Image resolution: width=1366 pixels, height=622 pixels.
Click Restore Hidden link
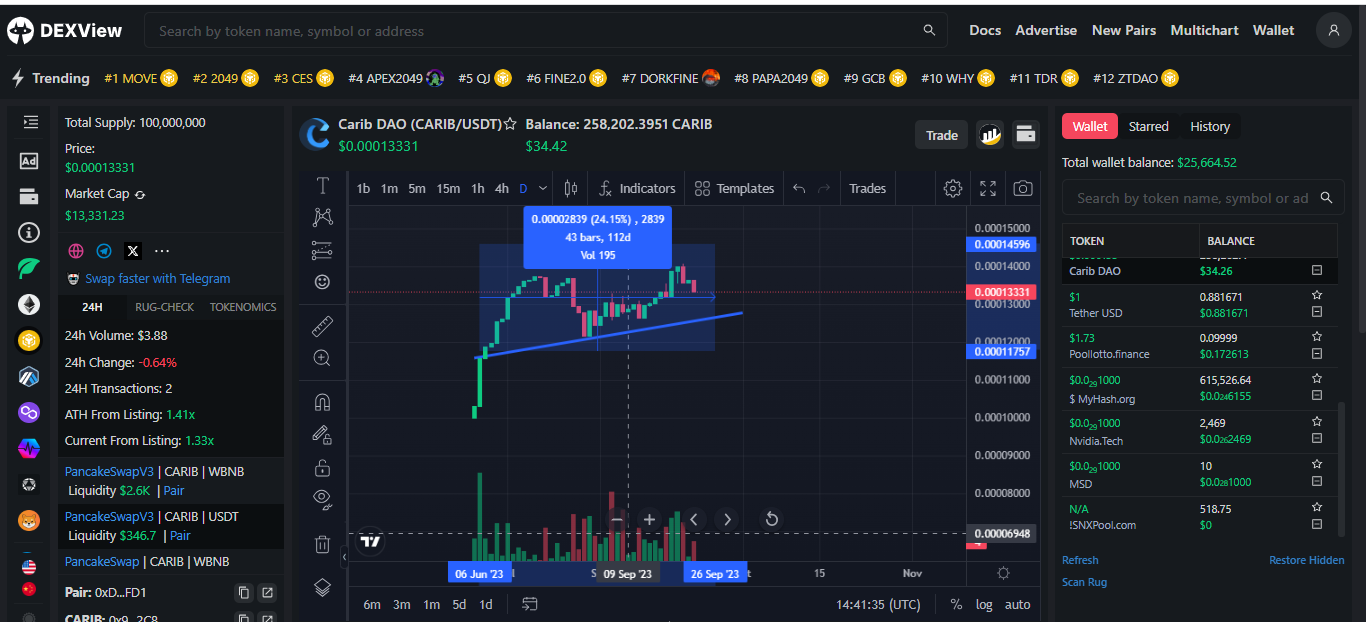[1306, 560]
